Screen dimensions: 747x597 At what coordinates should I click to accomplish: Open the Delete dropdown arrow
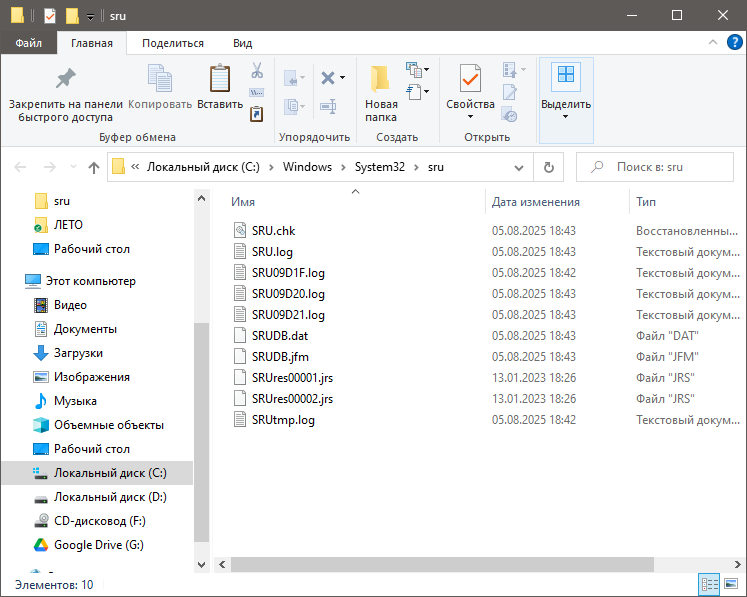[342, 78]
